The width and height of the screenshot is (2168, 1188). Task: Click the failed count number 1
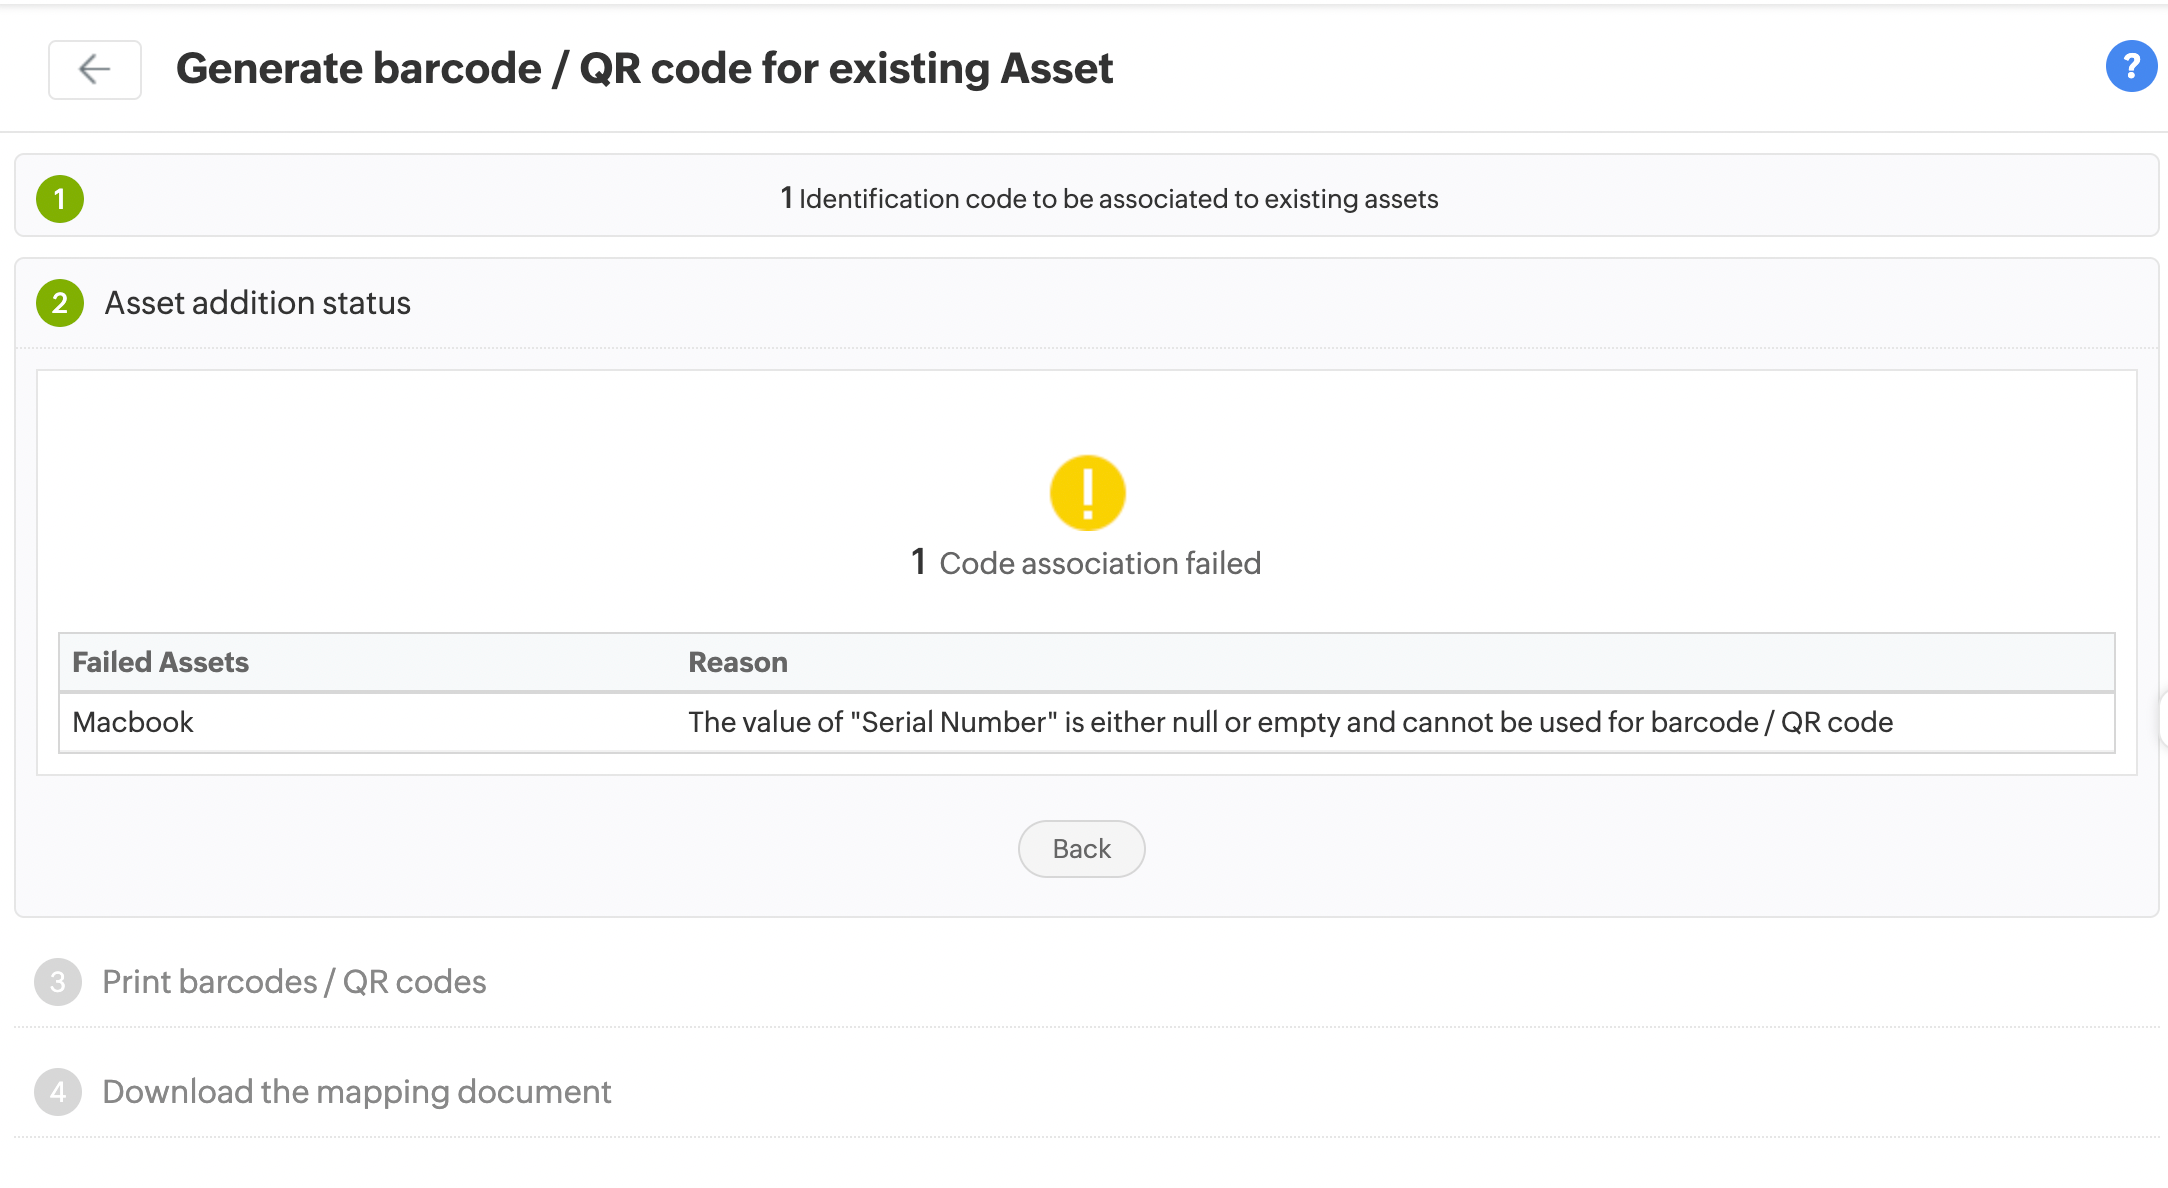918,562
